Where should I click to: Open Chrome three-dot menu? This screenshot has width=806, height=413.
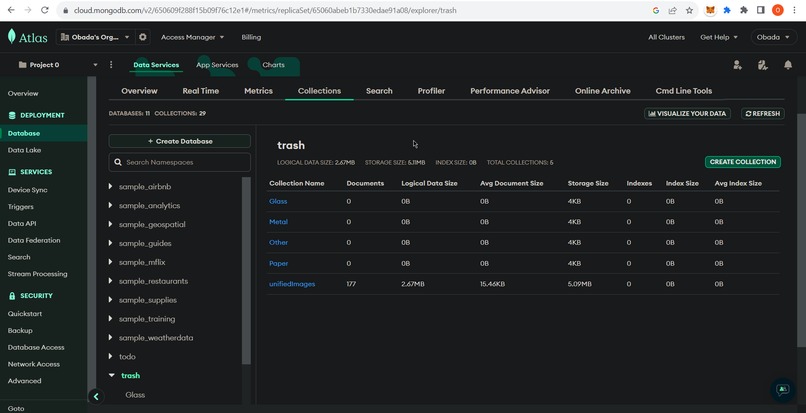coord(794,10)
